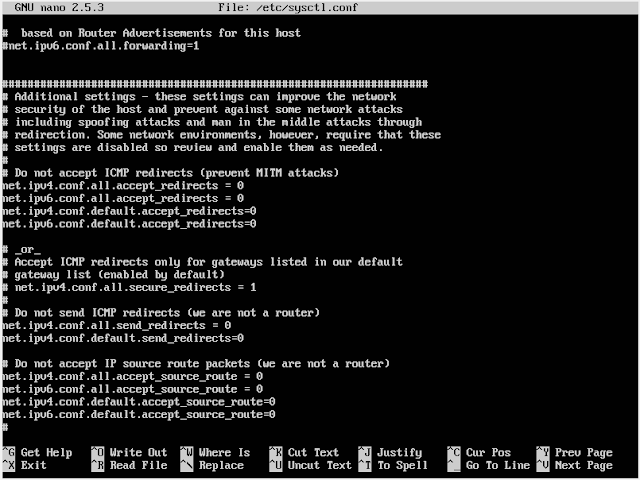
Task: Choose the ^\ Replace shortcut
Action: (x=212, y=465)
